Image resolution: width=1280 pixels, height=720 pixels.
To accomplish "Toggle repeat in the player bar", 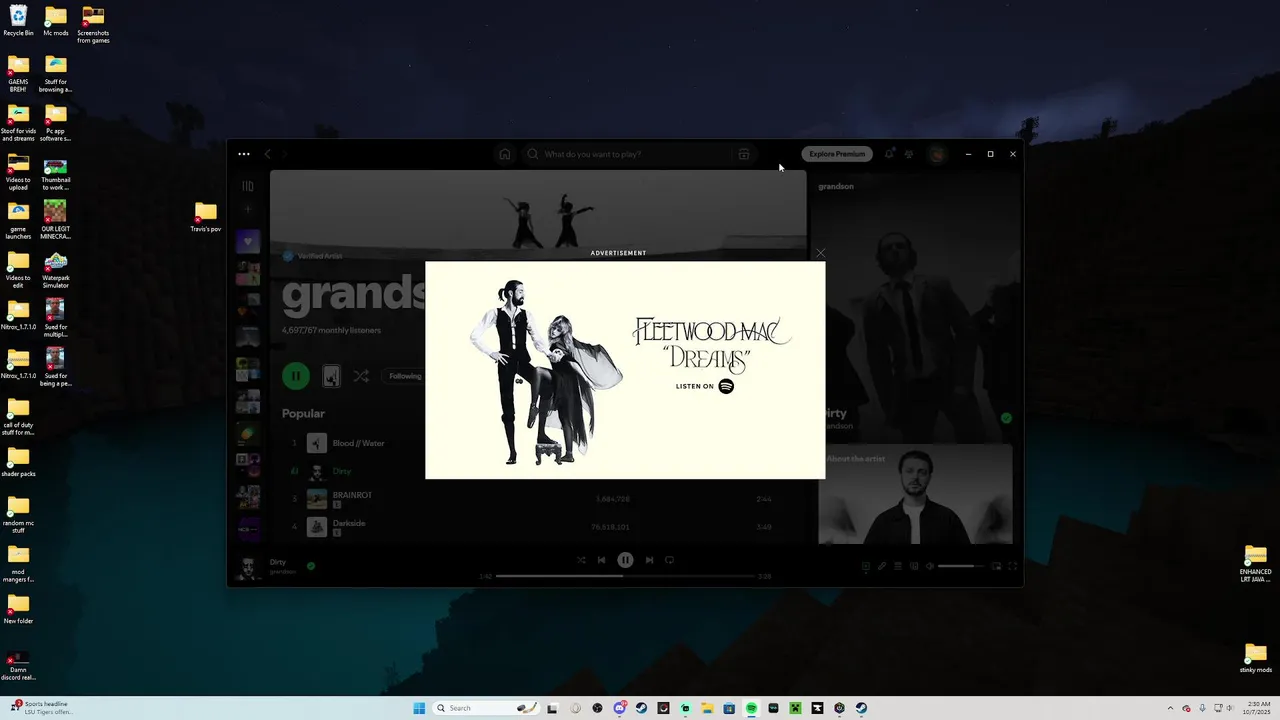I will pos(669,560).
